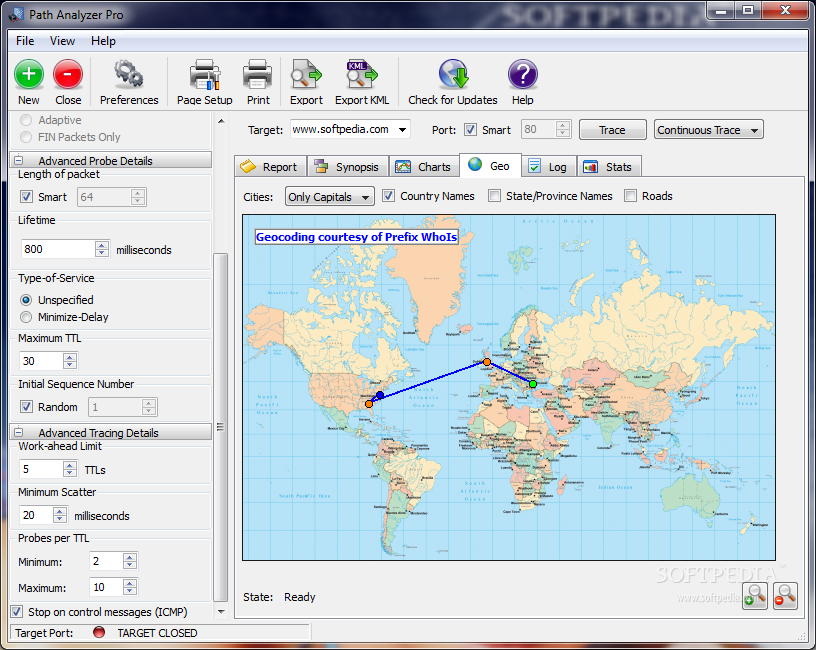Open the Target address dropdown
Viewport: 816px width, 650px height.
[x=402, y=130]
